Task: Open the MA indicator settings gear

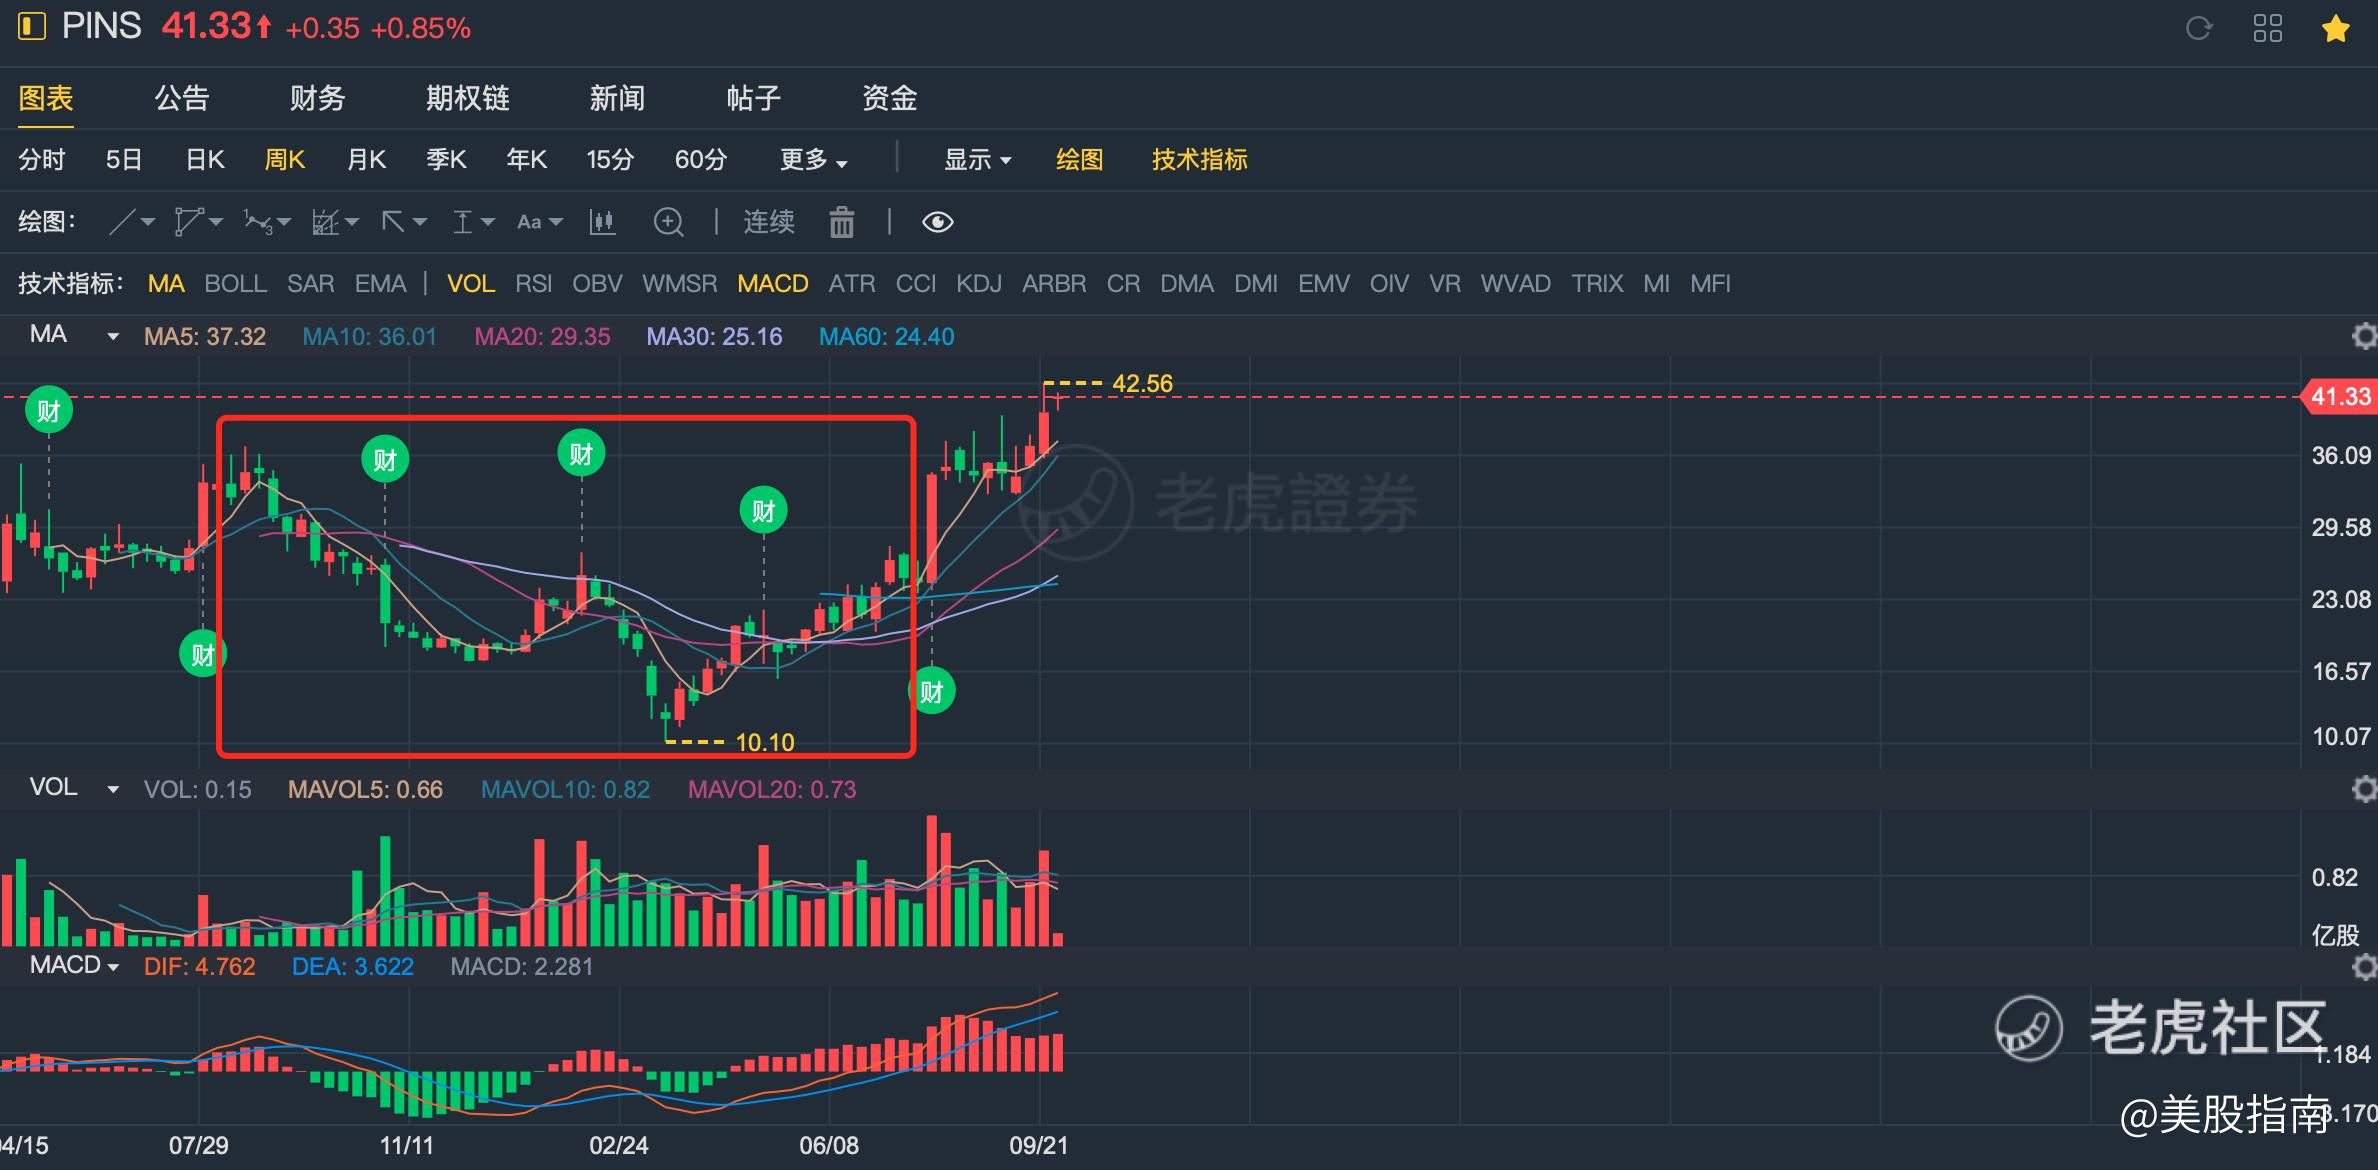Action: pyautogui.click(x=2364, y=336)
